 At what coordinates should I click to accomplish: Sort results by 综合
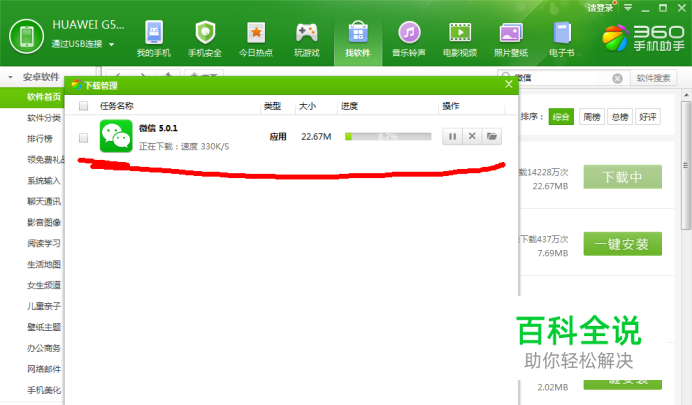click(x=561, y=117)
